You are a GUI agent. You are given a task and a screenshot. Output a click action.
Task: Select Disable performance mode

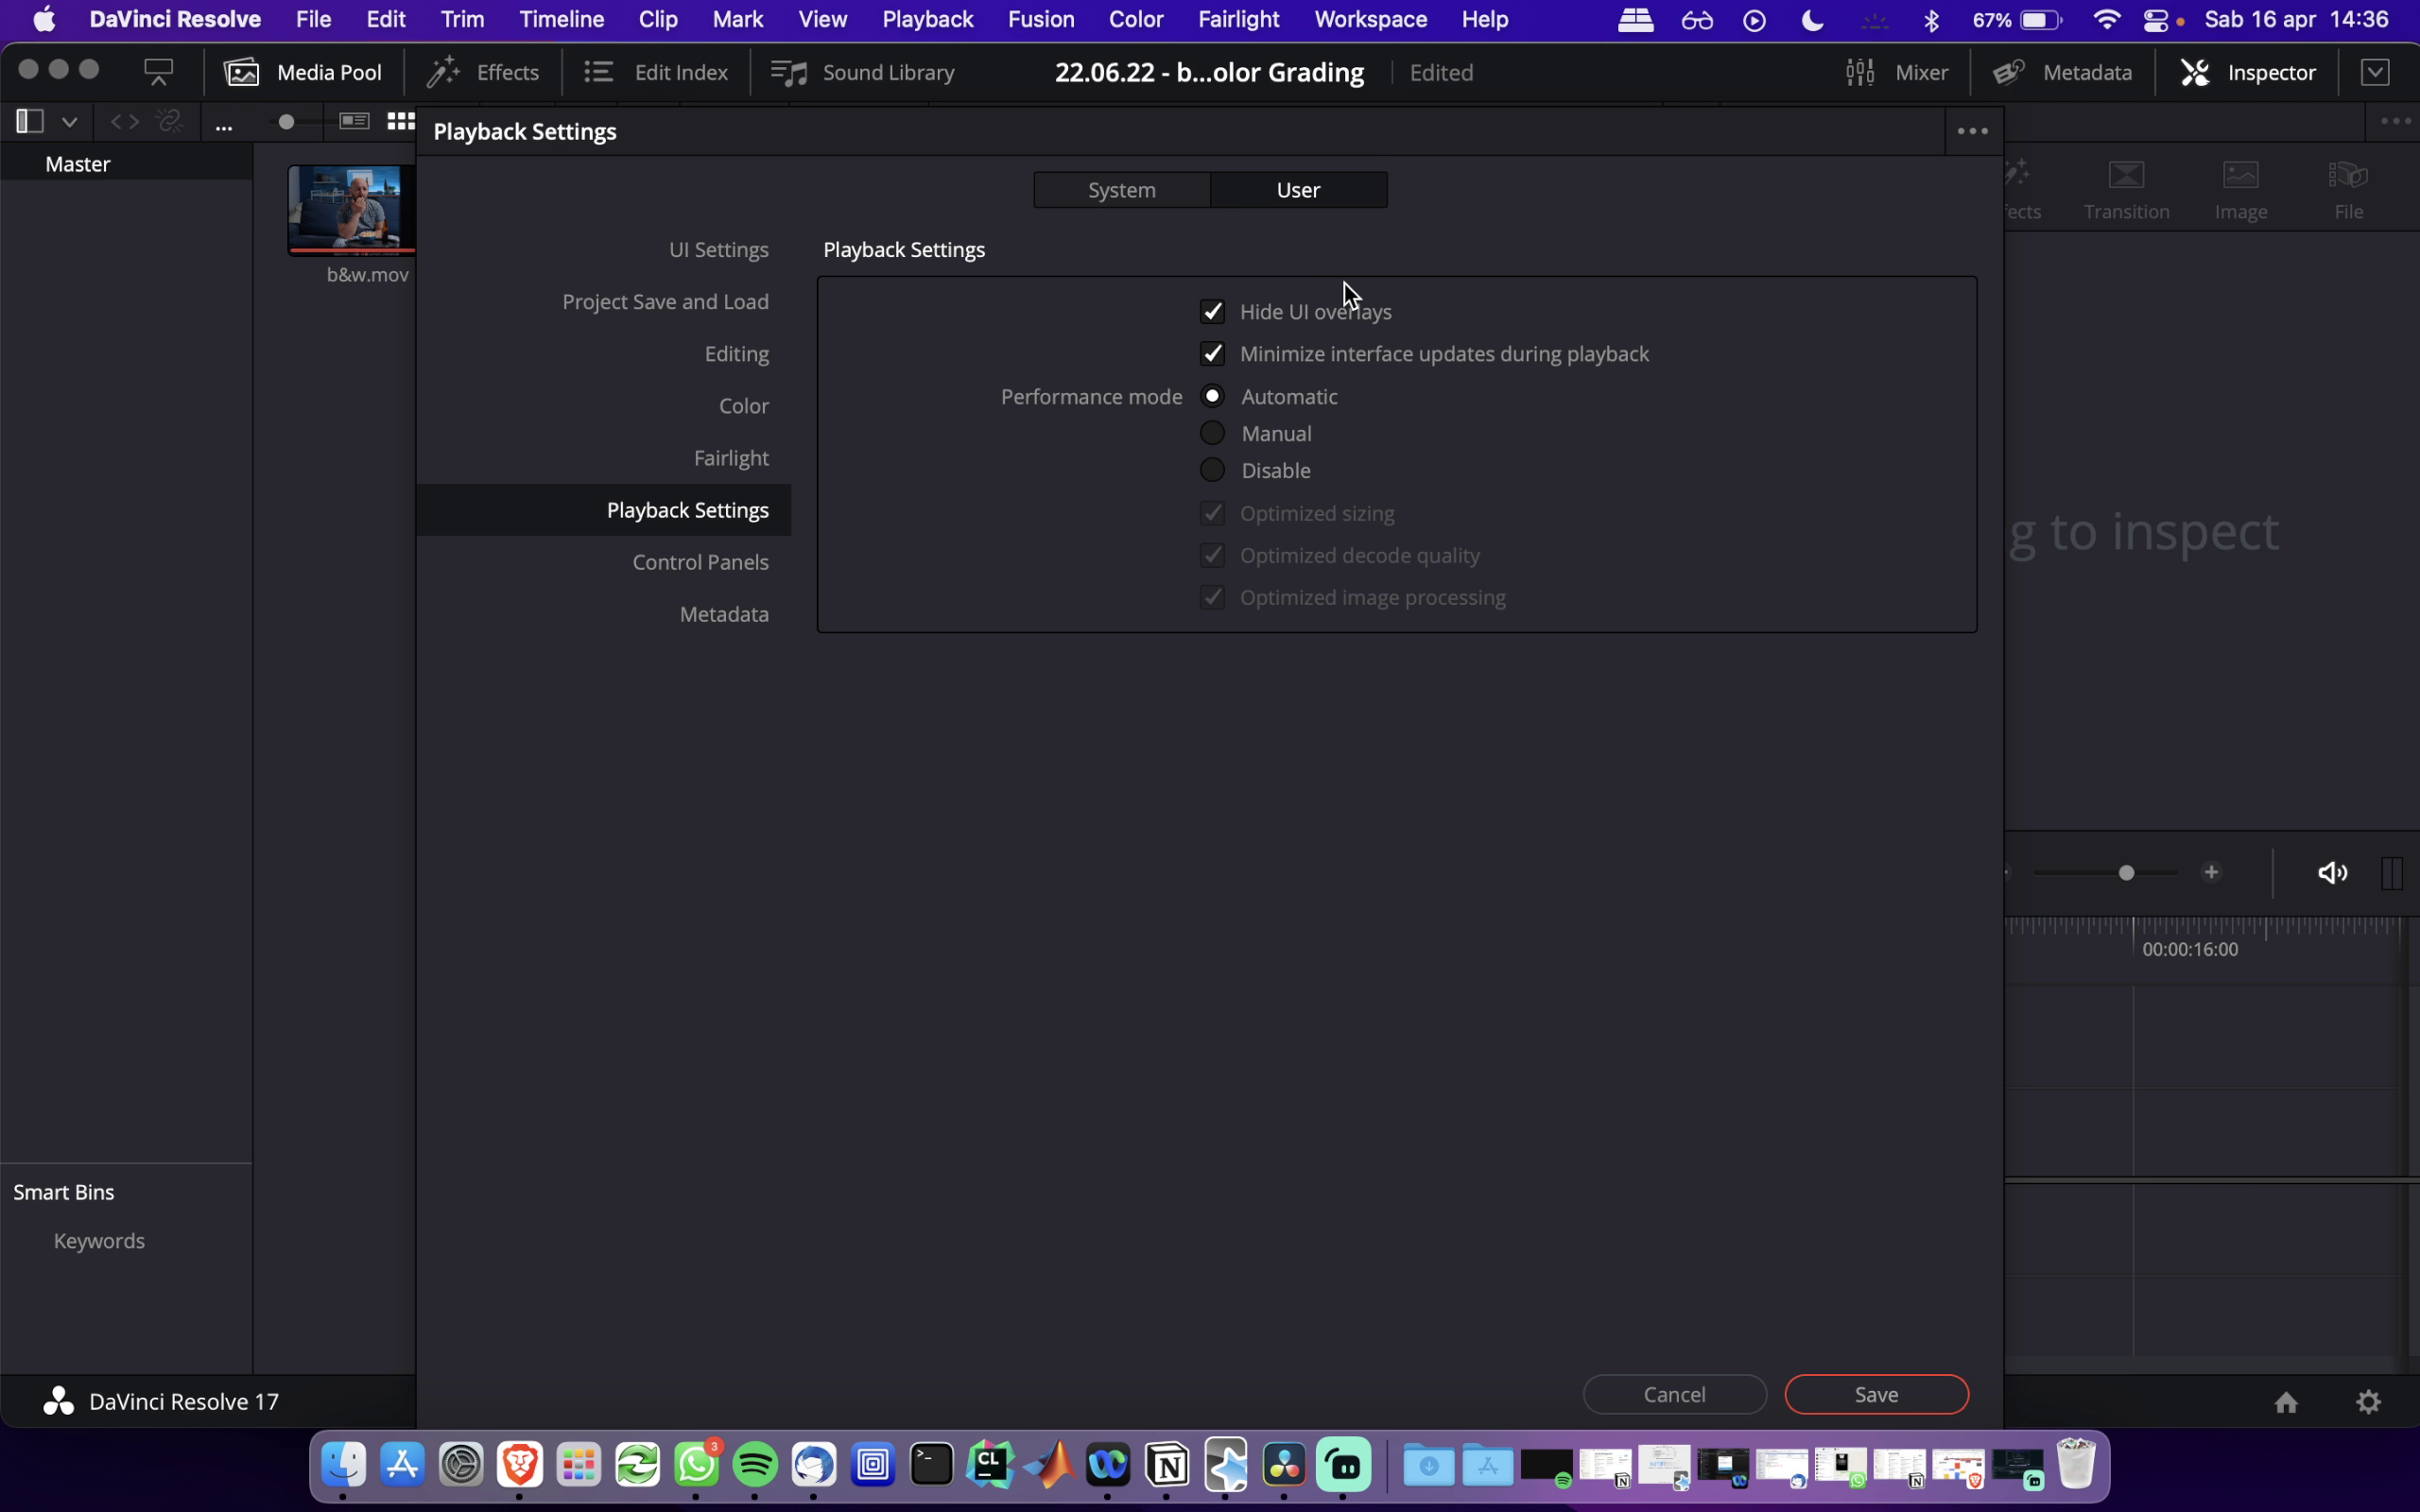[1212, 470]
